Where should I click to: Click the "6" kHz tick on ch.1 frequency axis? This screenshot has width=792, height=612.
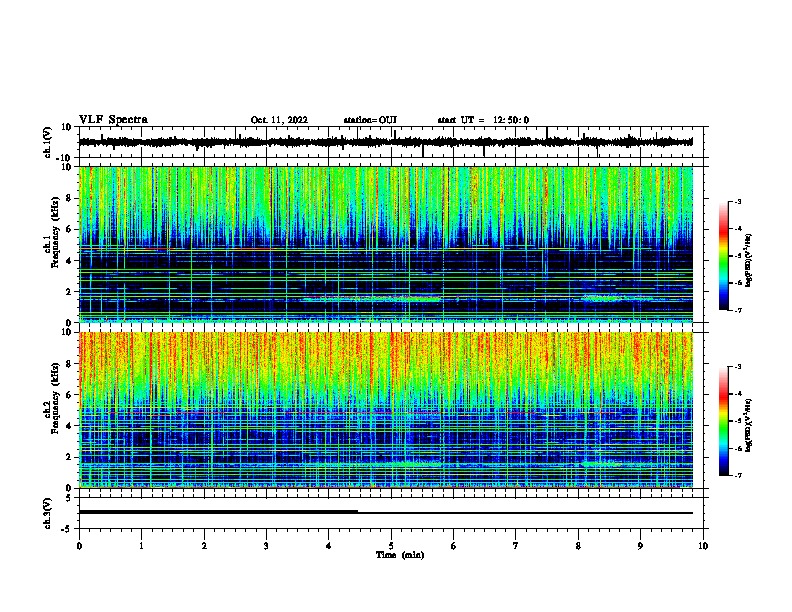[x=70, y=230]
